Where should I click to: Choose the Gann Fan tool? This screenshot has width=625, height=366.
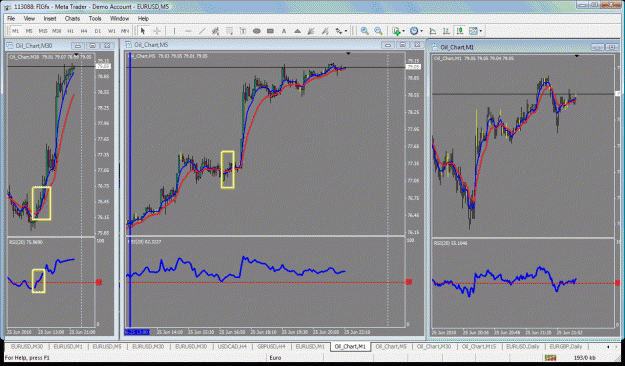pyautogui.click(x=311, y=31)
